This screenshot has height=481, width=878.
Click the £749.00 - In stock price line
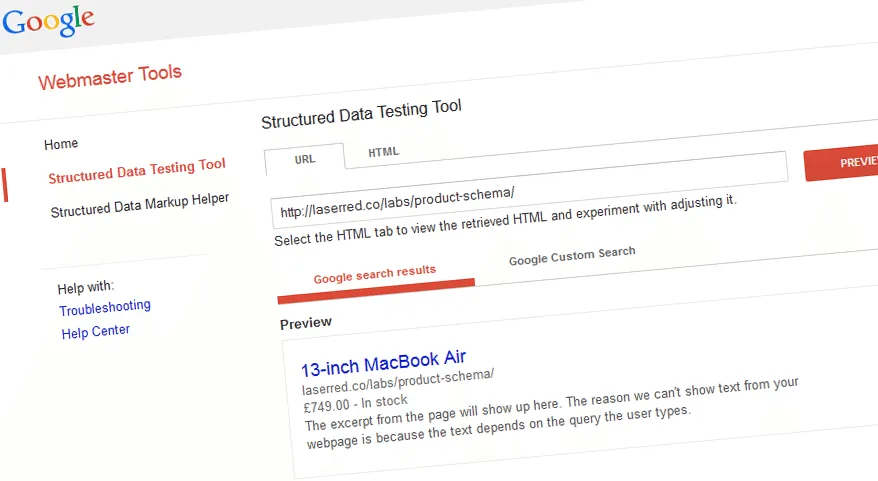click(x=356, y=403)
